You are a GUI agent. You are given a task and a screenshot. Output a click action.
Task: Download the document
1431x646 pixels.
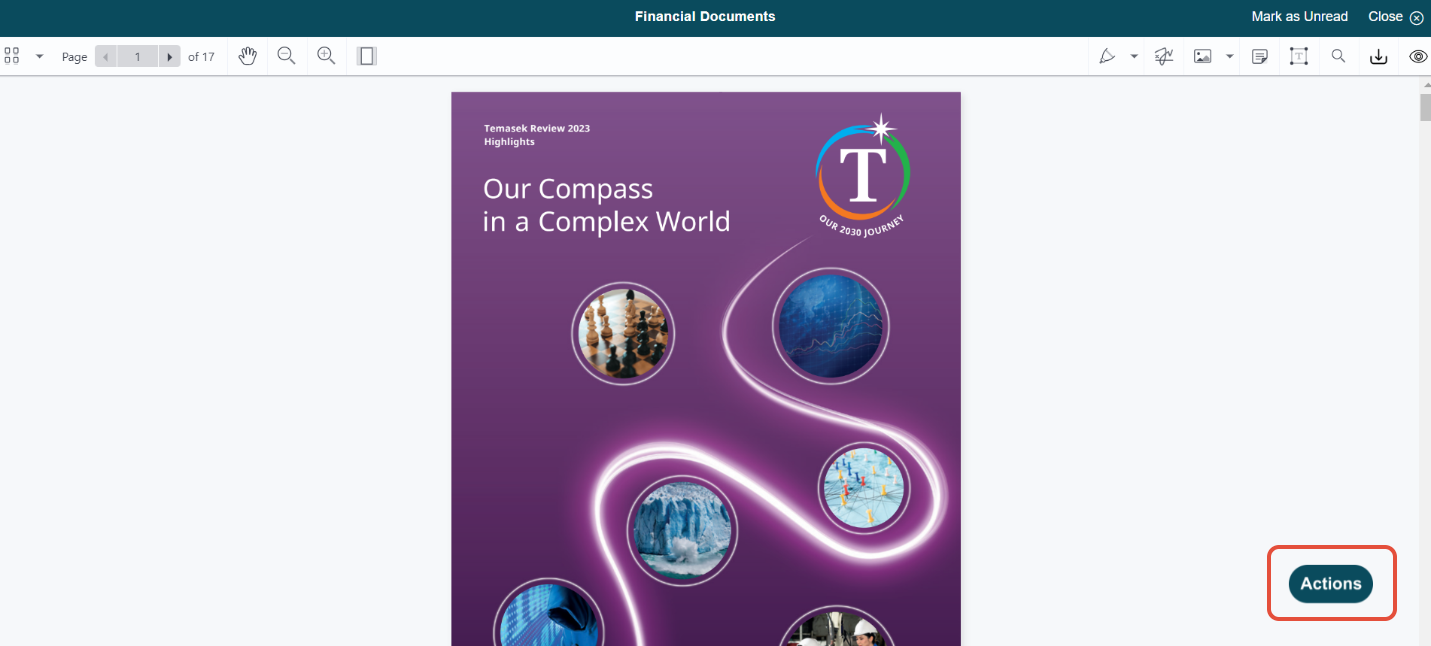pos(1378,56)
